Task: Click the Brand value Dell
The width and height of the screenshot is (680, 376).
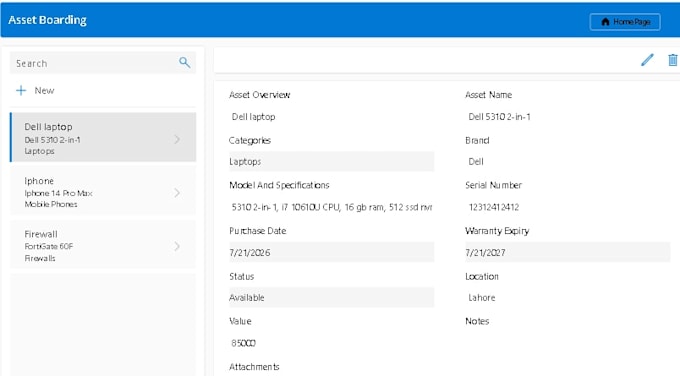Action: click(476, 161)
